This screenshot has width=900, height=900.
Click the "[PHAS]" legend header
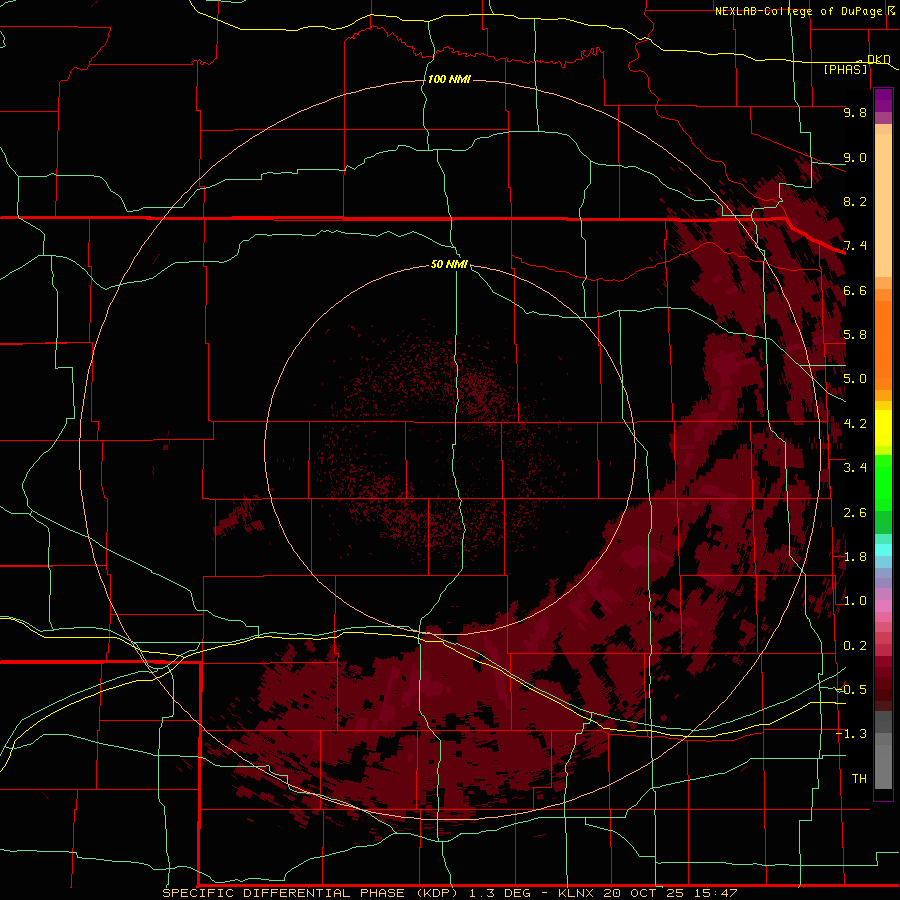click(845, 70)
